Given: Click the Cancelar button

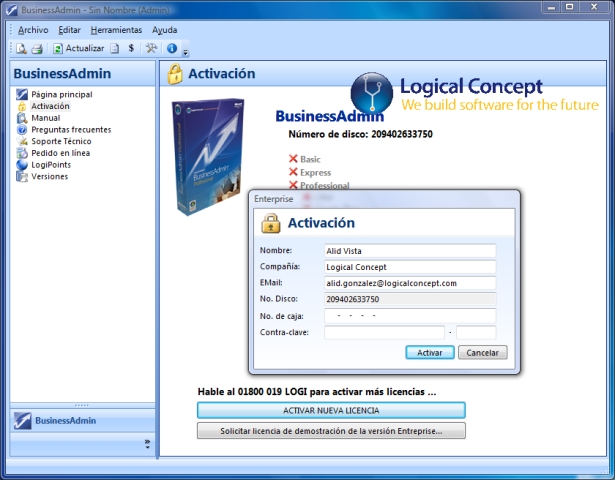Looking at the screenshot, I should click(x=482, y=352).
